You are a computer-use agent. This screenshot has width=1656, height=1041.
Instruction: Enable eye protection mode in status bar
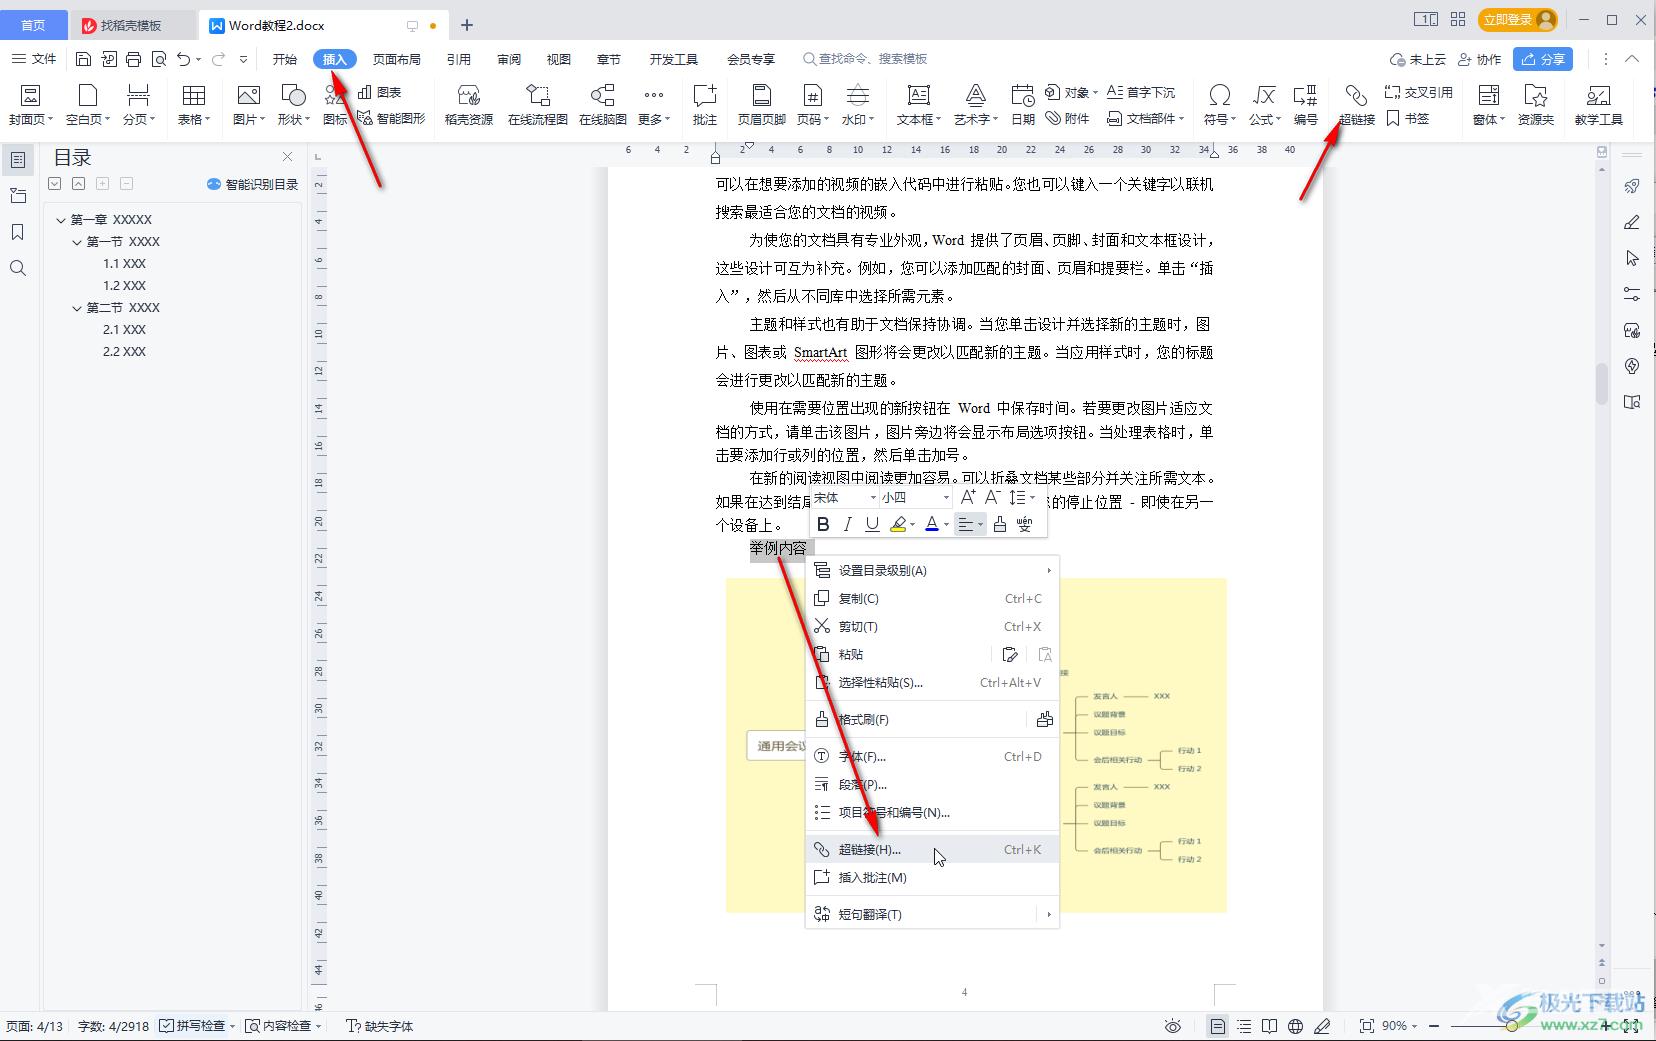[x=1173, y=1026]
